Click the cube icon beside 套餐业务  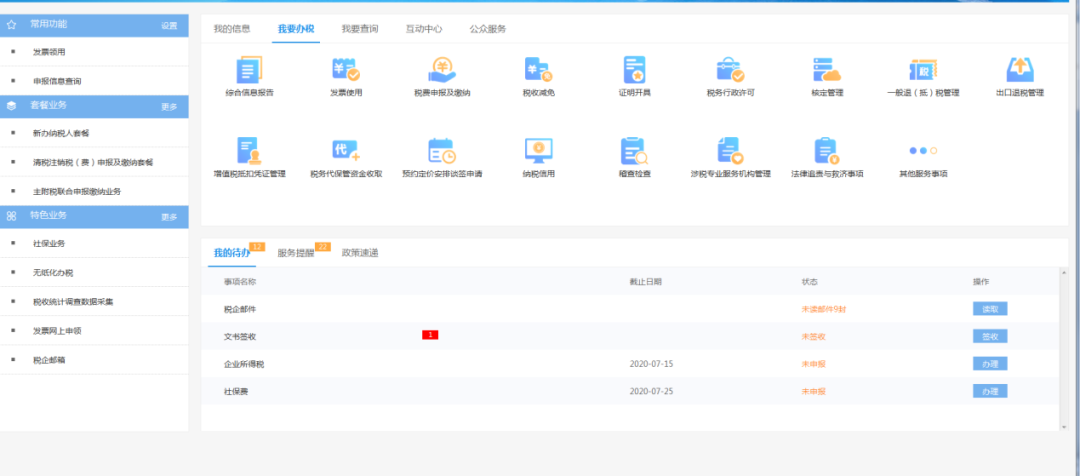pos(11,106)
